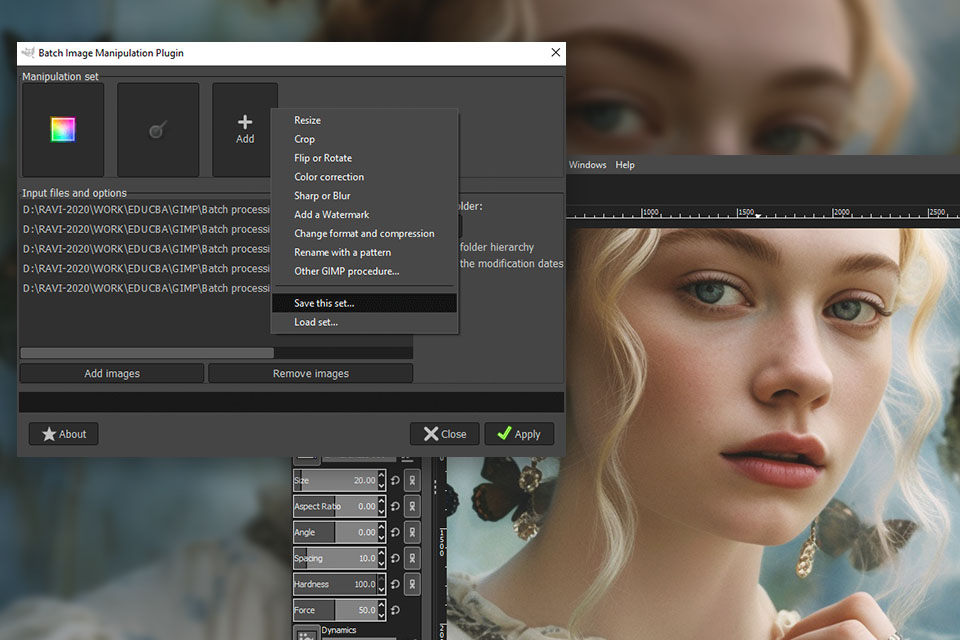The image size is (960, 640).
Task: Increase the Size value with up arrow
Action: (x=381, y=475)
